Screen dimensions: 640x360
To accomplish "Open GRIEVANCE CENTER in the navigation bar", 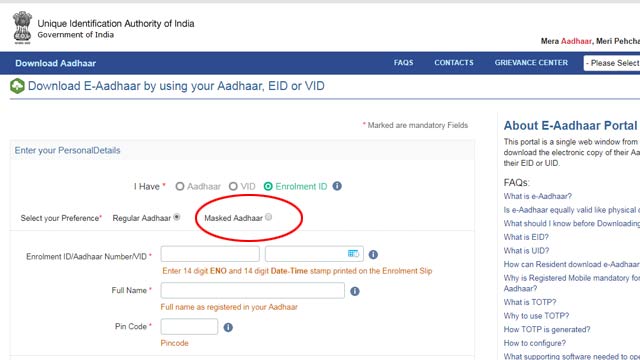I will (531, 63).
